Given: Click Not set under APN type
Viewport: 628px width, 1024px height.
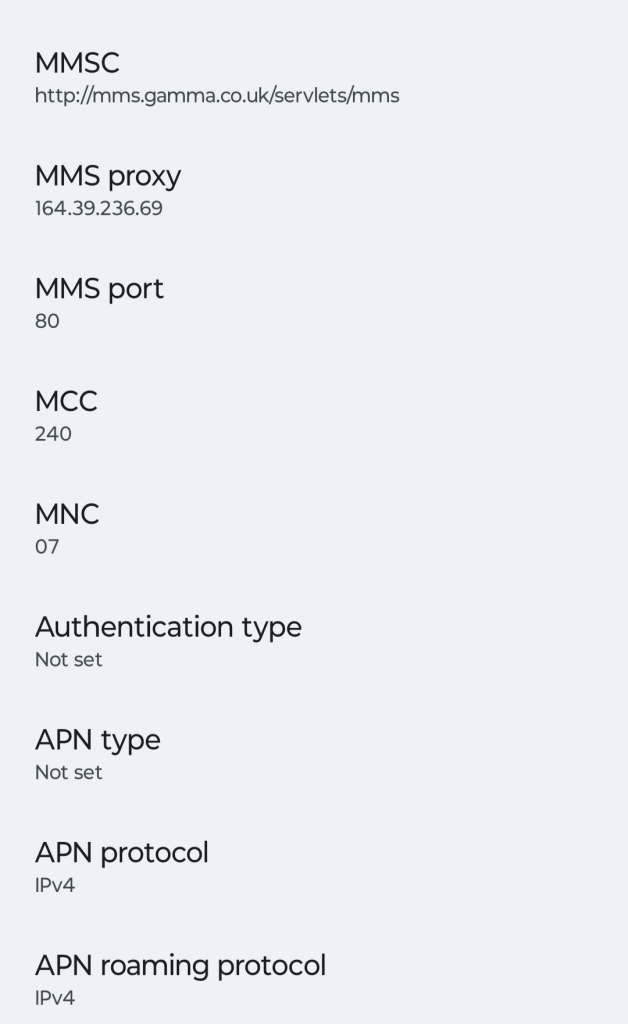Looking at the screenshot, I should click(x=68, y=773).
